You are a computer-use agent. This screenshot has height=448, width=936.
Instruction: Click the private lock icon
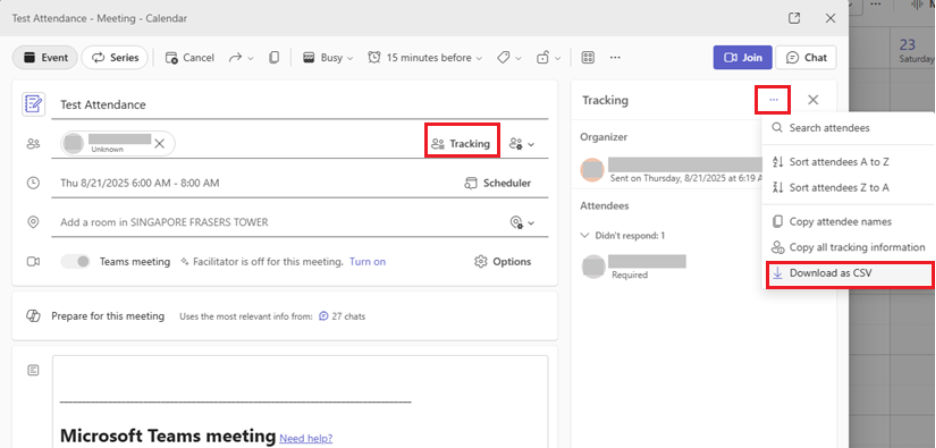click(x=543, y=58)
